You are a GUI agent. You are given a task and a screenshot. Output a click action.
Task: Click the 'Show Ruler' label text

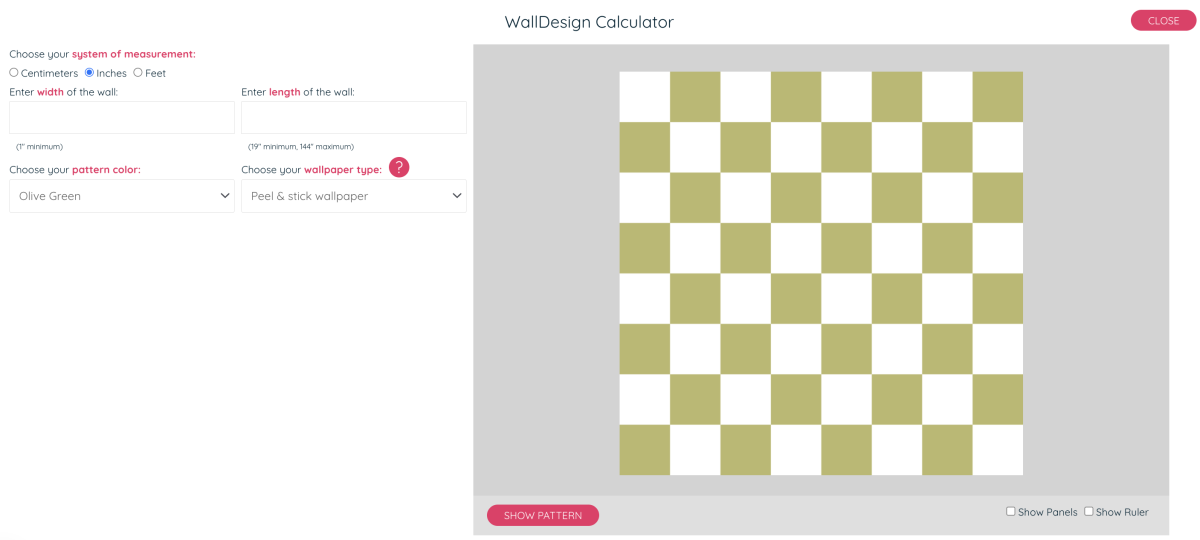pos(1122,512)
